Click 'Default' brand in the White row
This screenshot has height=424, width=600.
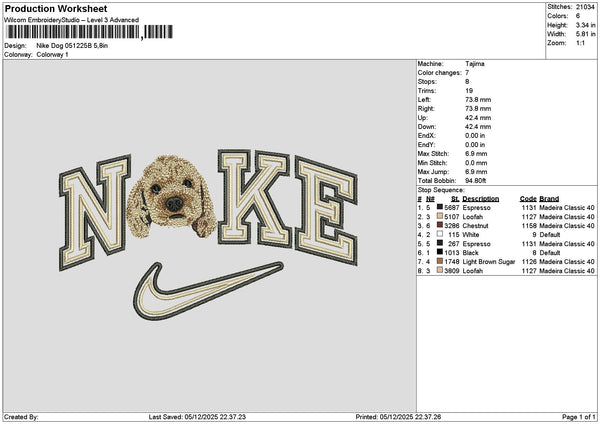pos(549,235)
